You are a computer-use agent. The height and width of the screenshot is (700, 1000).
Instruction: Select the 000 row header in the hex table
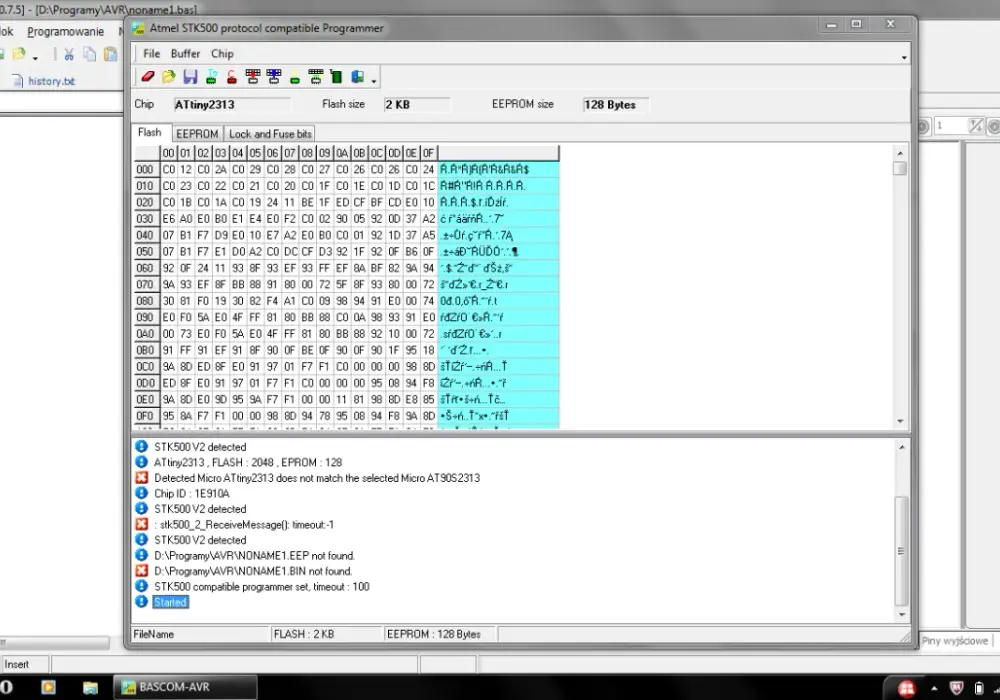(x=146, y=169)
